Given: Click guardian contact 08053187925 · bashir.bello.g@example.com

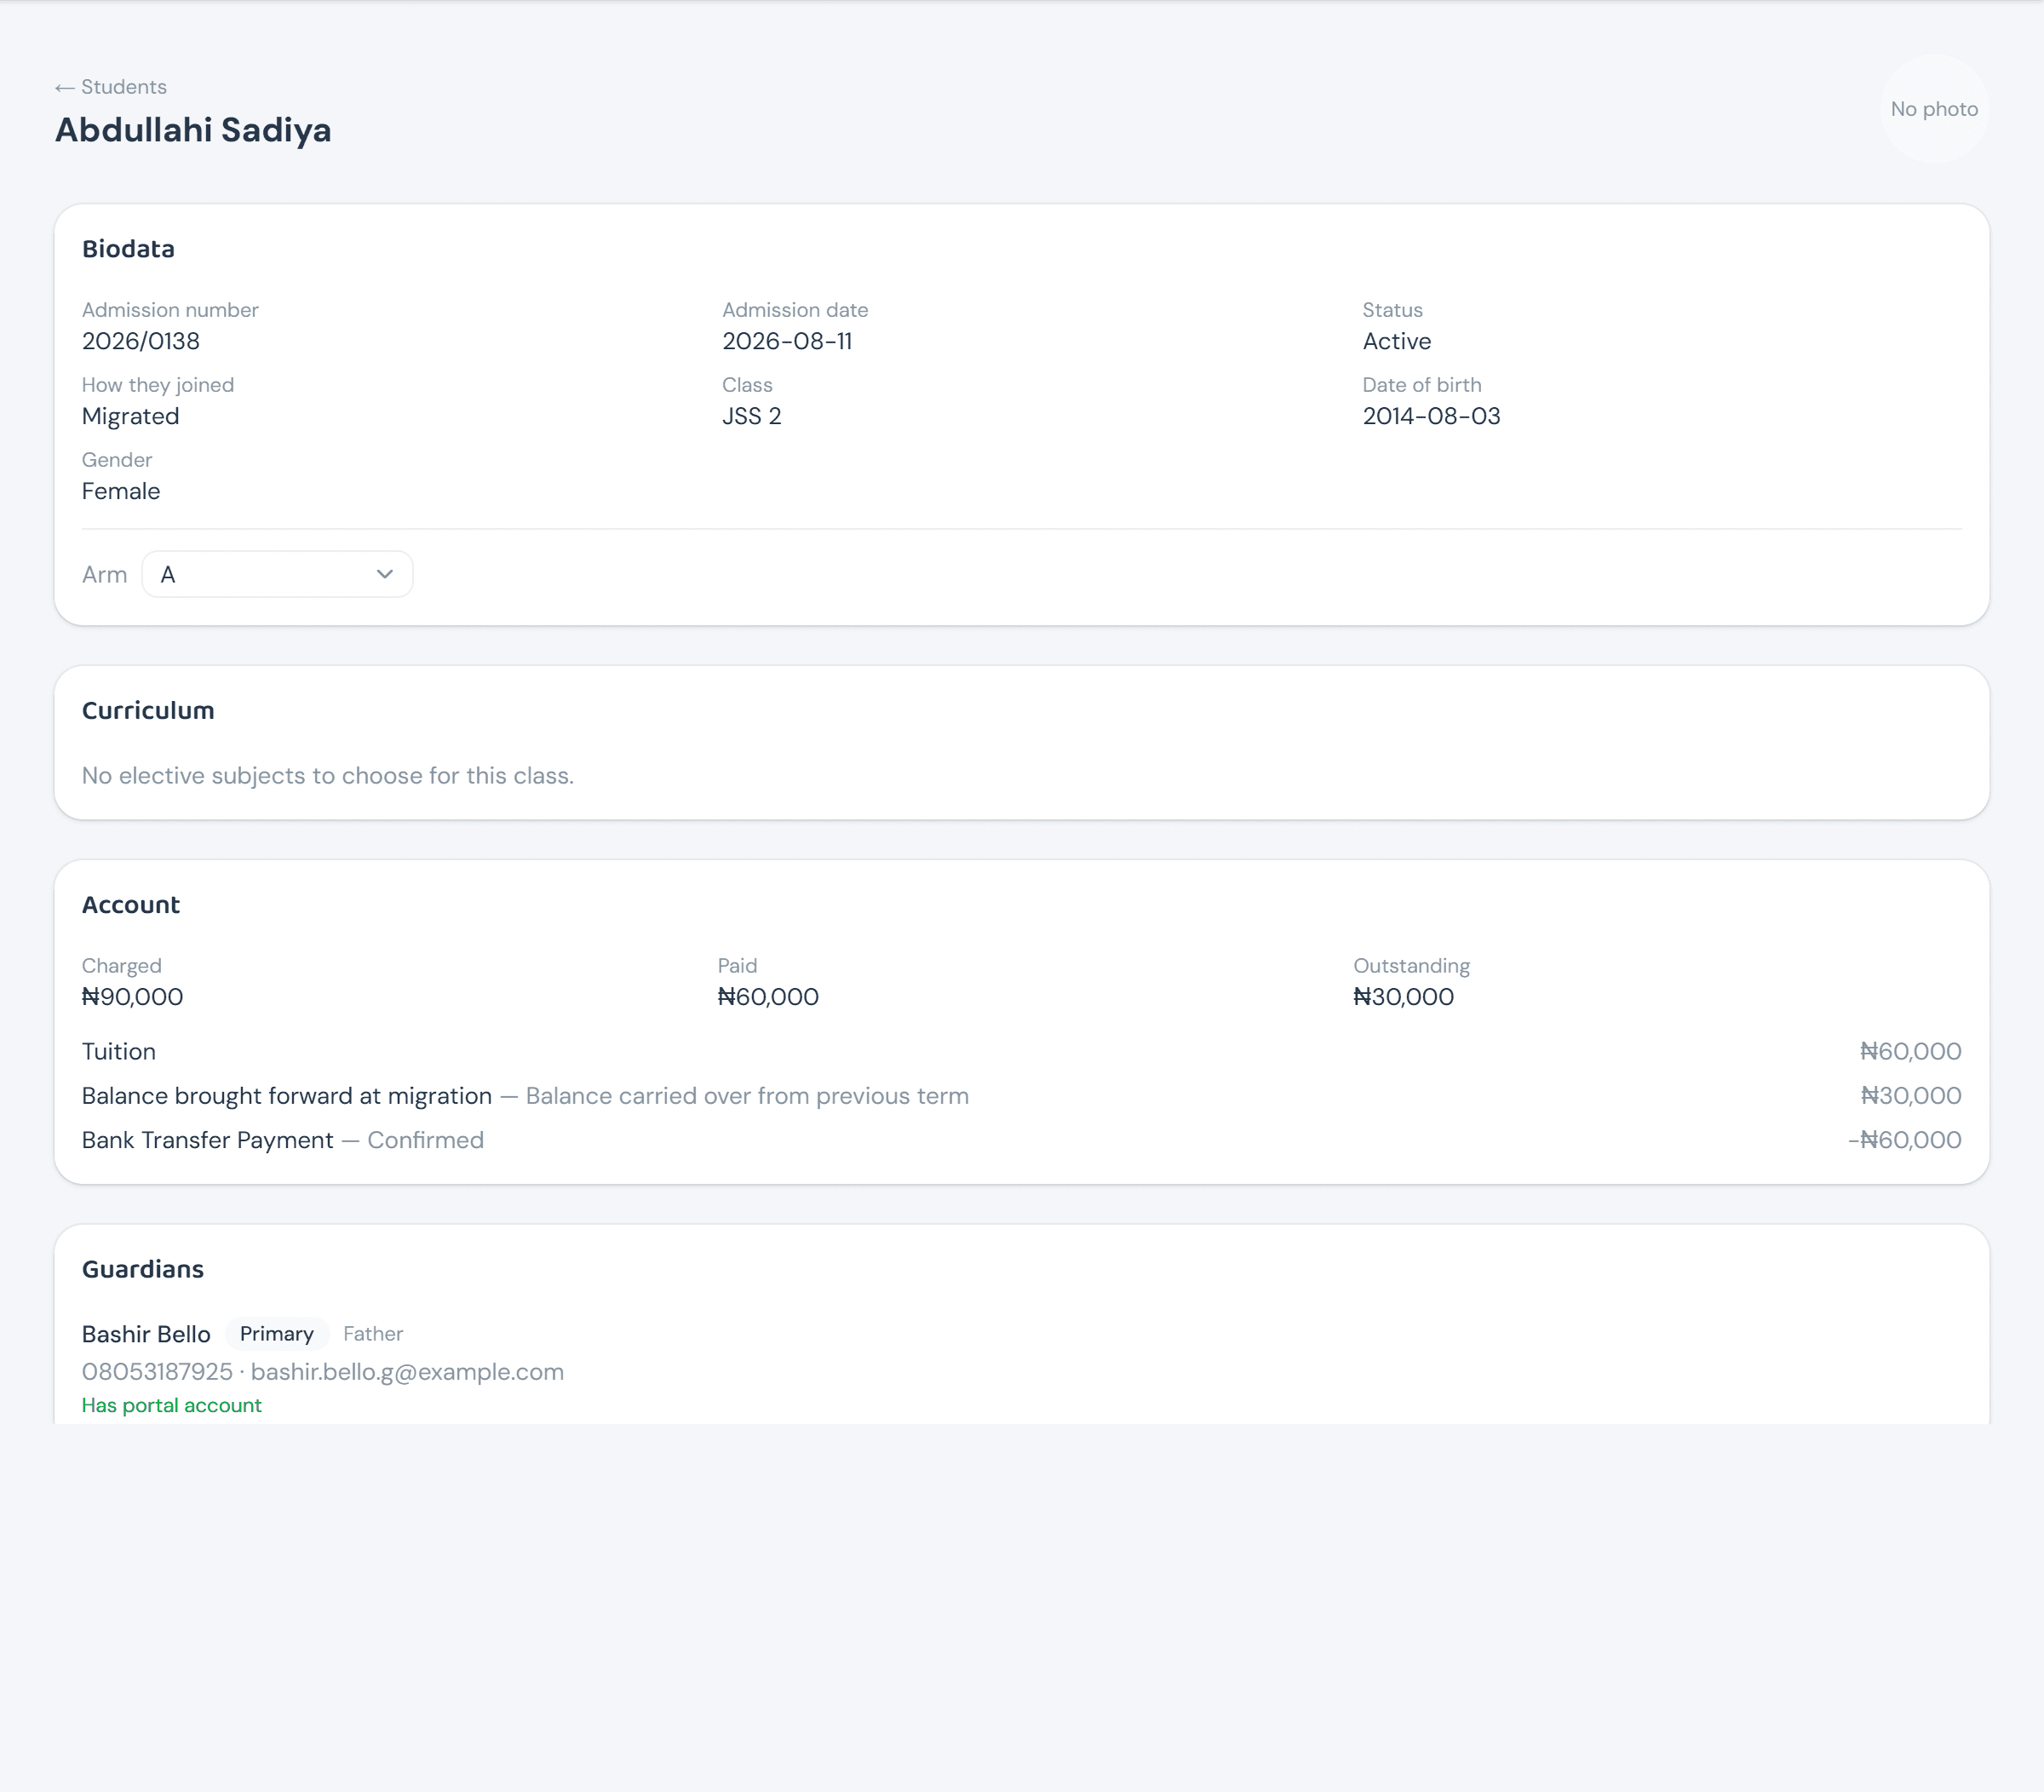Looking at the screenshot, I should pyautogui.click(x=323, y=1372).
